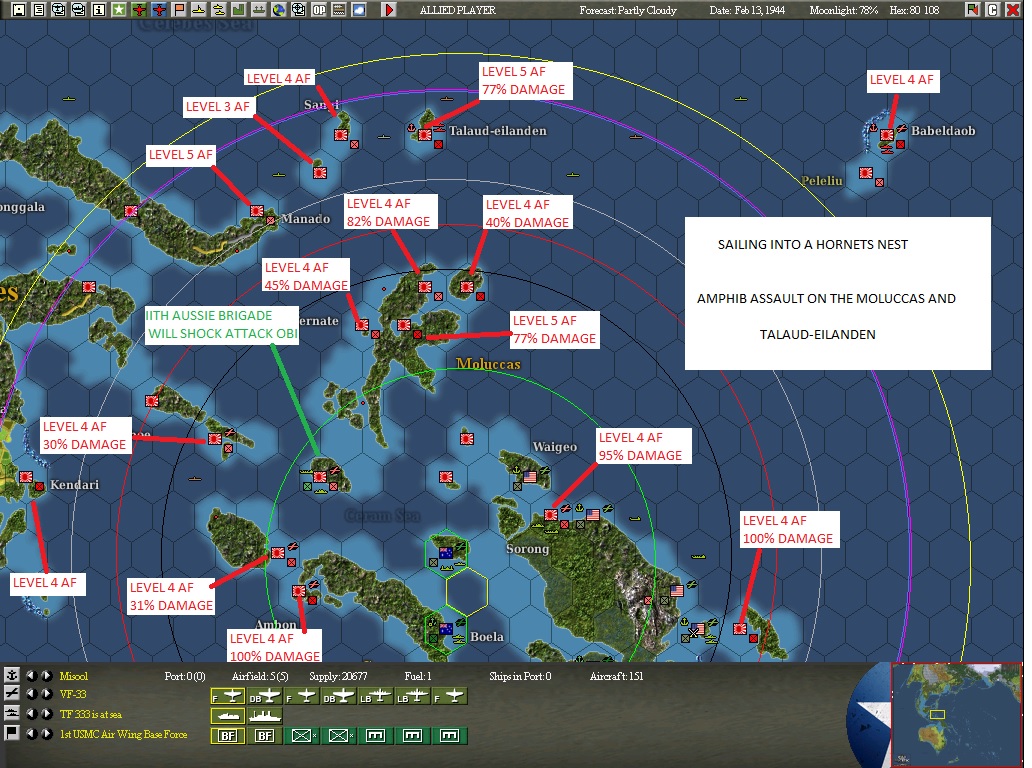Click left arrow beside 1st USMC Air Wing
This screenshot has width=1032, height=768.
coord(31,733)
